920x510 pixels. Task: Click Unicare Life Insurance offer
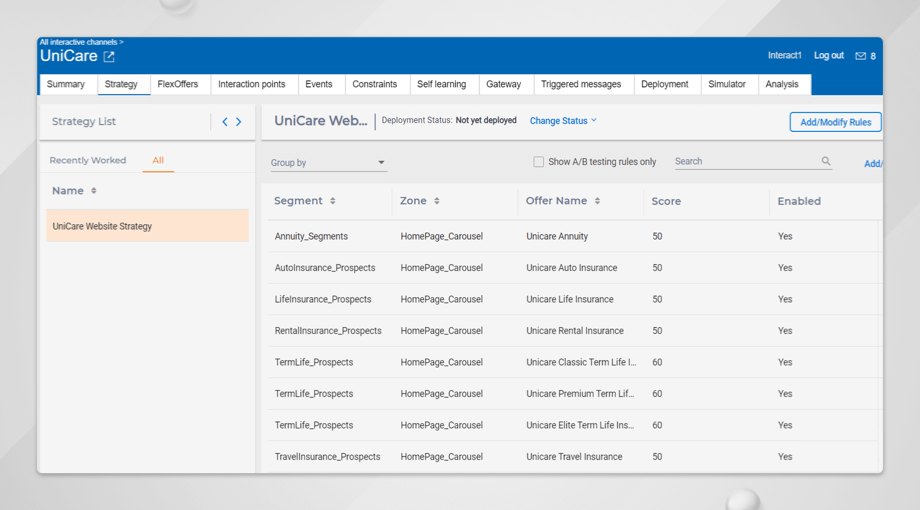570,299
